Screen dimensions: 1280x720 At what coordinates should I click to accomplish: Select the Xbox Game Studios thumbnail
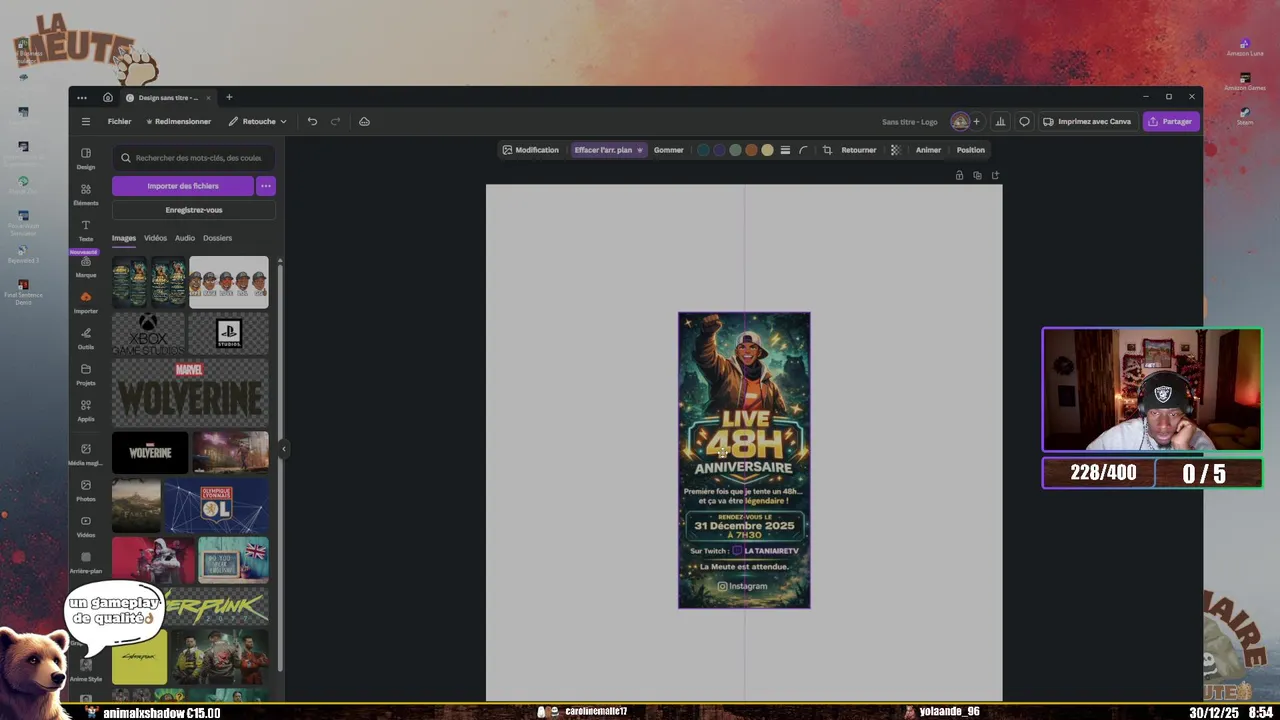coord(148,334)
